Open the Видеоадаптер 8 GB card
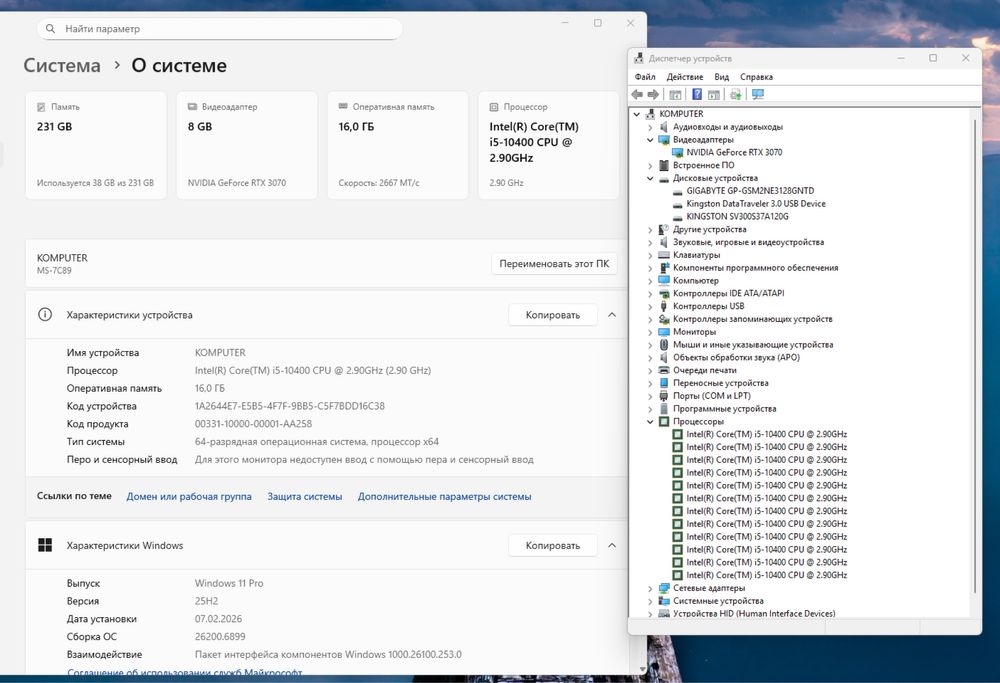1000x683 pixels. [247, 145]
